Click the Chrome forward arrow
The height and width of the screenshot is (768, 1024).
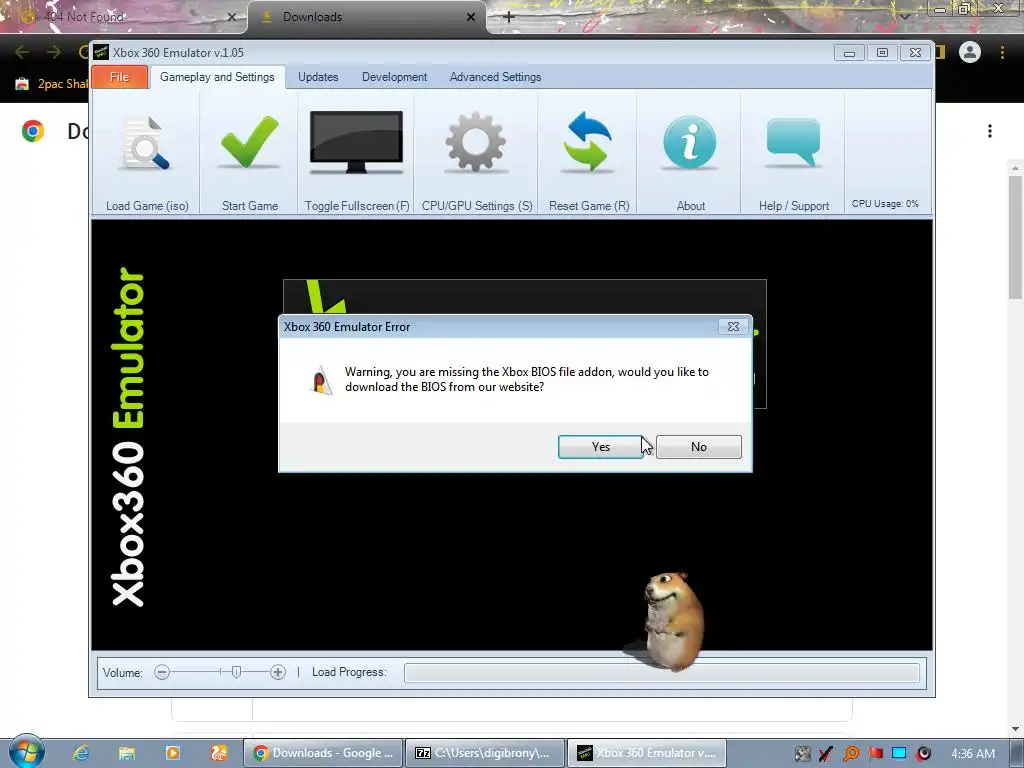pyautogui.click(x=54, y=52)
